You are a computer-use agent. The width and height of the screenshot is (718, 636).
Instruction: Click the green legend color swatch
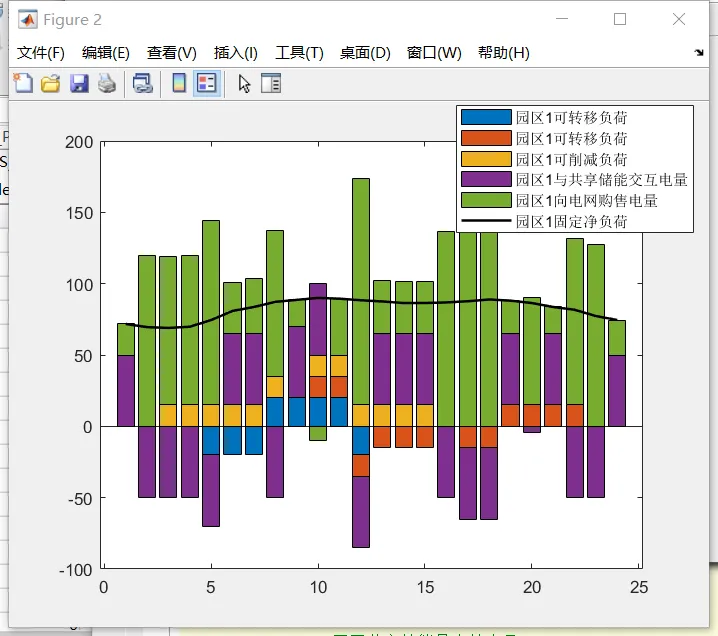click(486, 200)
